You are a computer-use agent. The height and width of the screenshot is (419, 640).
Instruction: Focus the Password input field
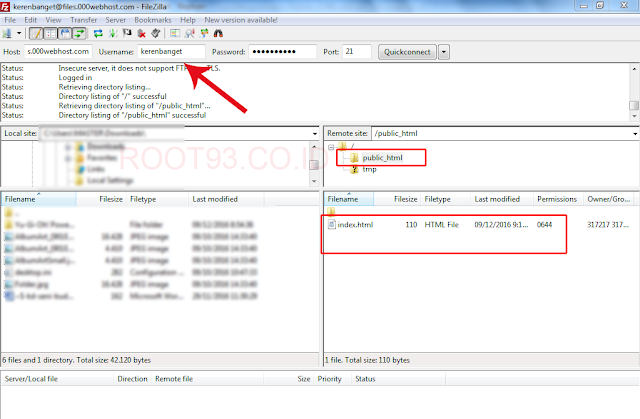[x=282, y=51]
